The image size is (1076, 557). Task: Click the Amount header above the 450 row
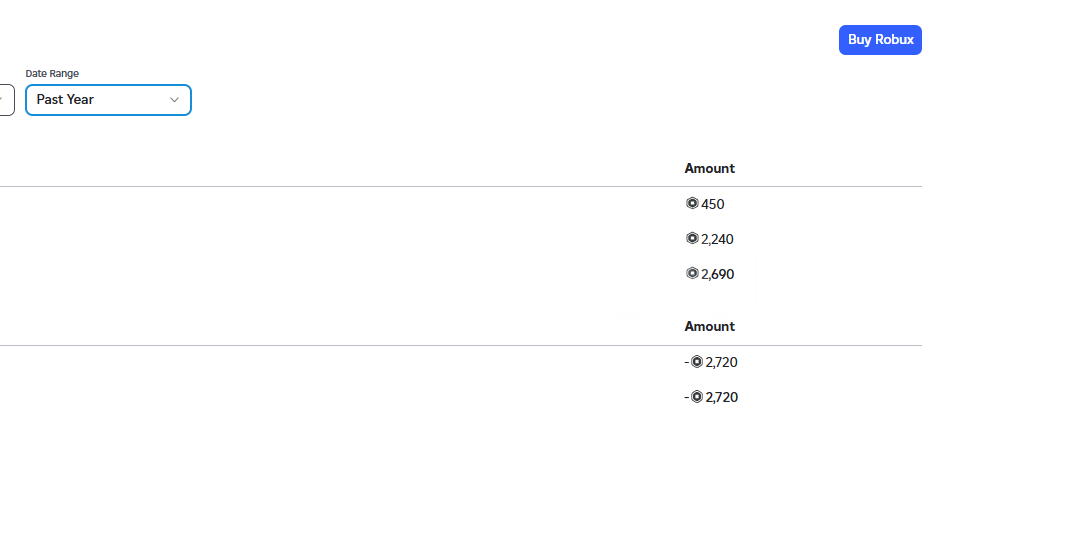click(x=710, y=169)
